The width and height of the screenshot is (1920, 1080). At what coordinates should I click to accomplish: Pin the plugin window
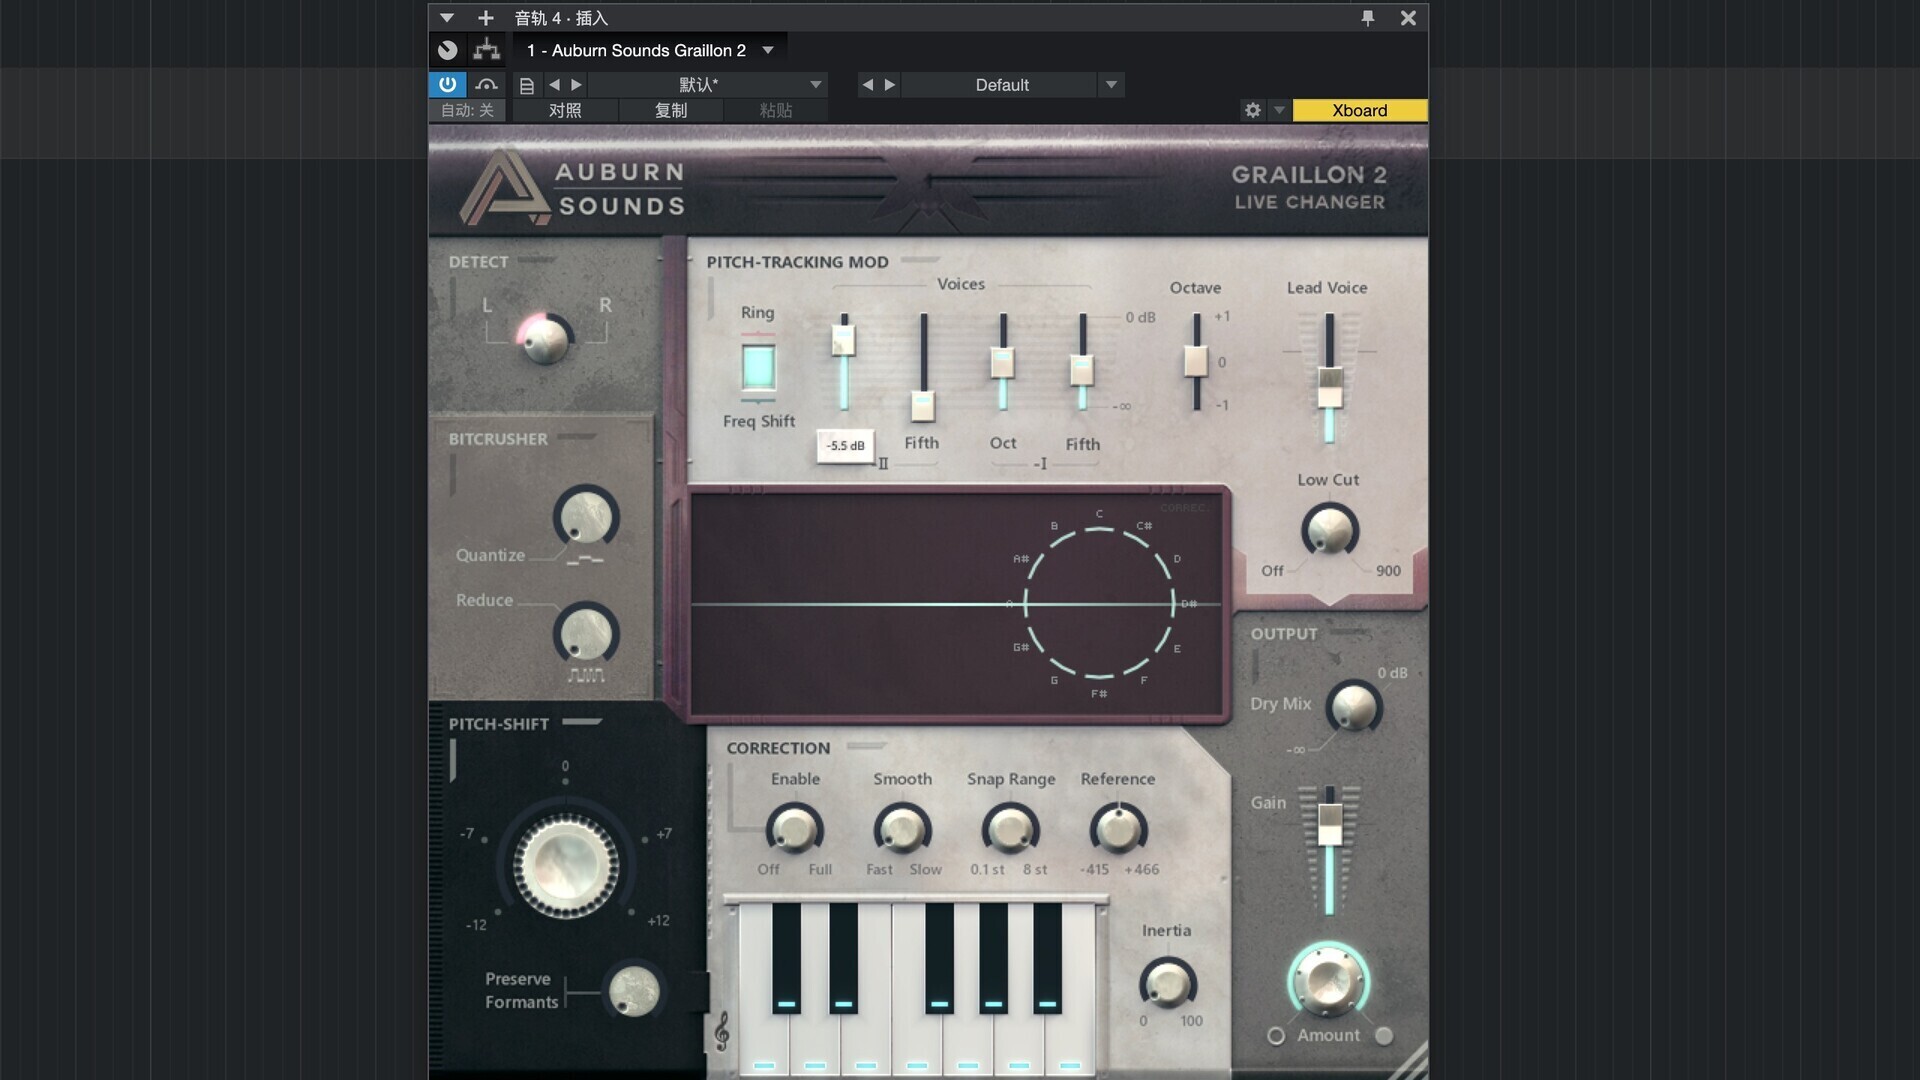1367,18
